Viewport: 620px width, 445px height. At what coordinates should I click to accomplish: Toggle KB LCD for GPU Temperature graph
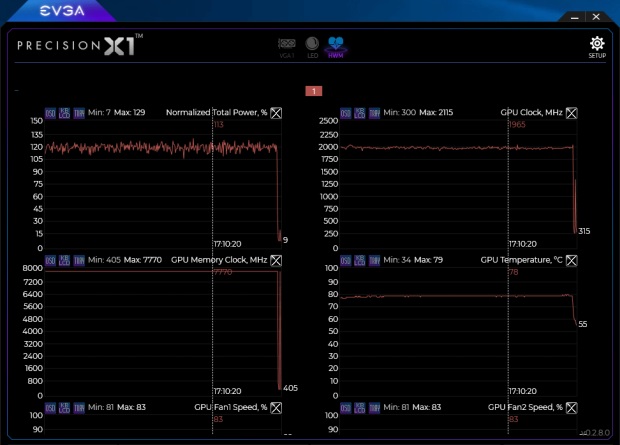(360, 260)
